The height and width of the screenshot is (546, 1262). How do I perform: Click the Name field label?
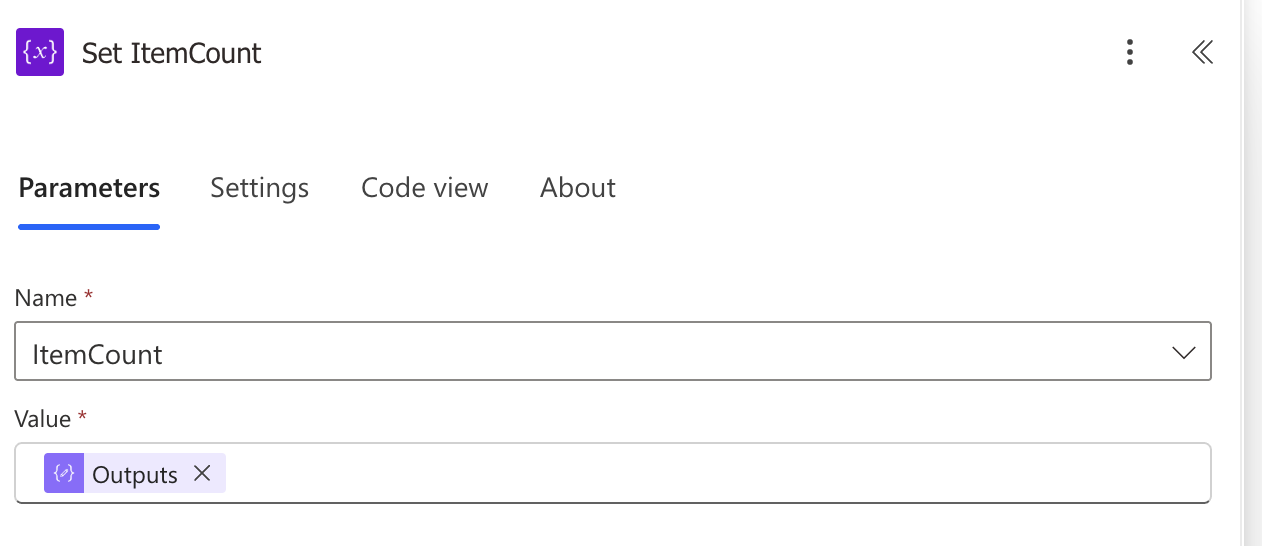point(46,298)
